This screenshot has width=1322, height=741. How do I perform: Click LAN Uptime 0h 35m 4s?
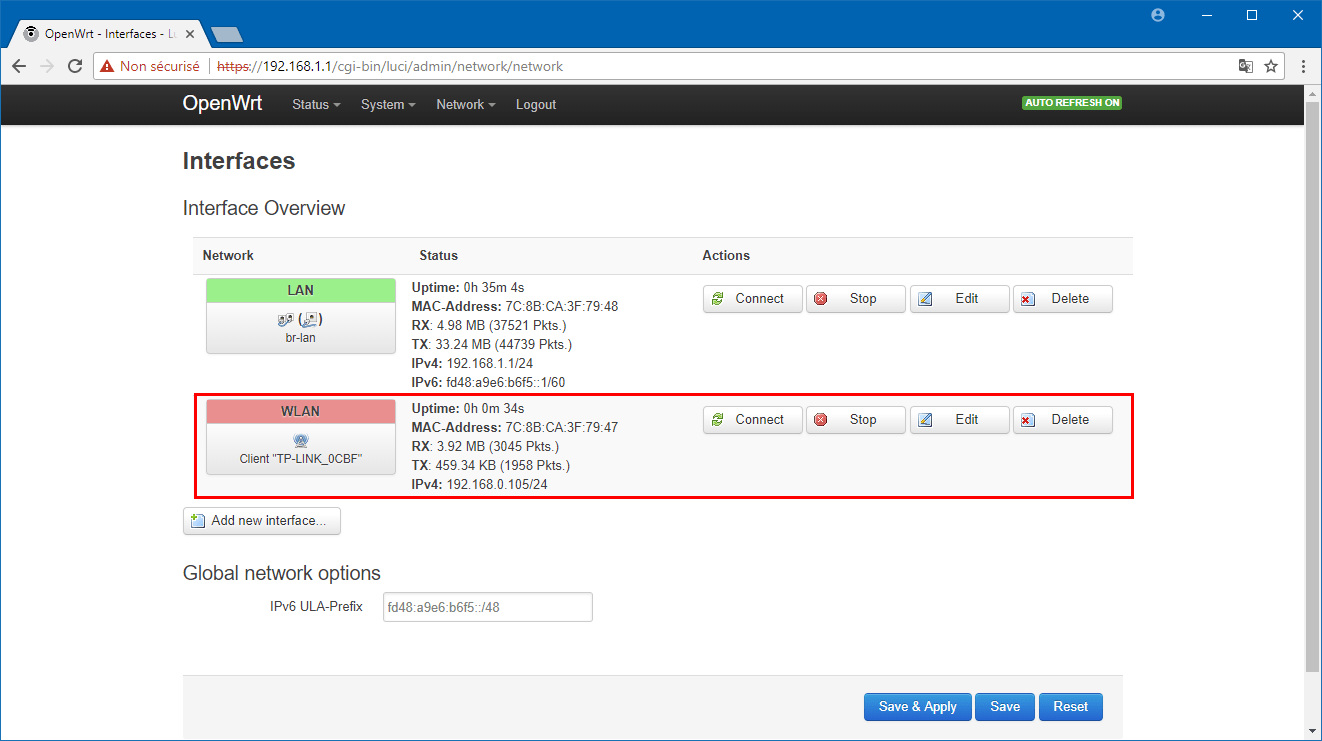click(x=468, y=288)
